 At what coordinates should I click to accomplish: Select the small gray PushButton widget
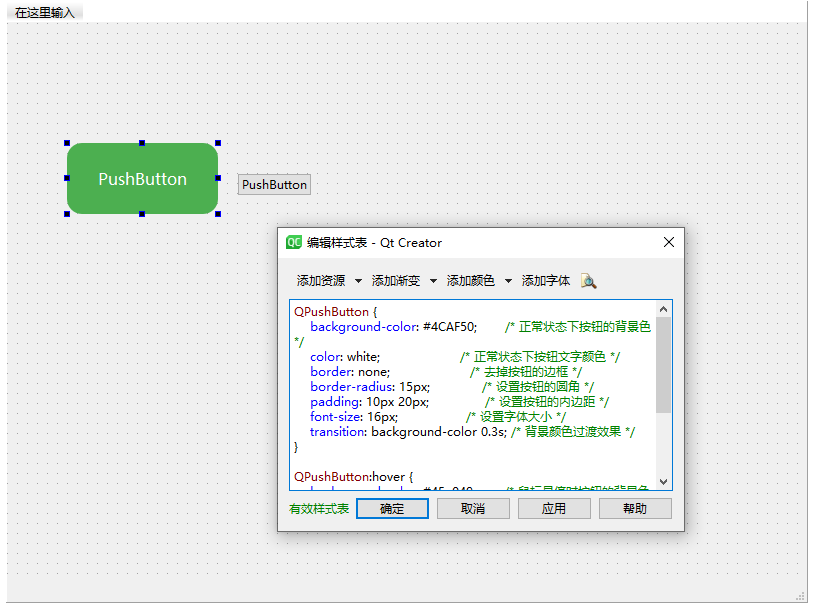pos(274,185)
